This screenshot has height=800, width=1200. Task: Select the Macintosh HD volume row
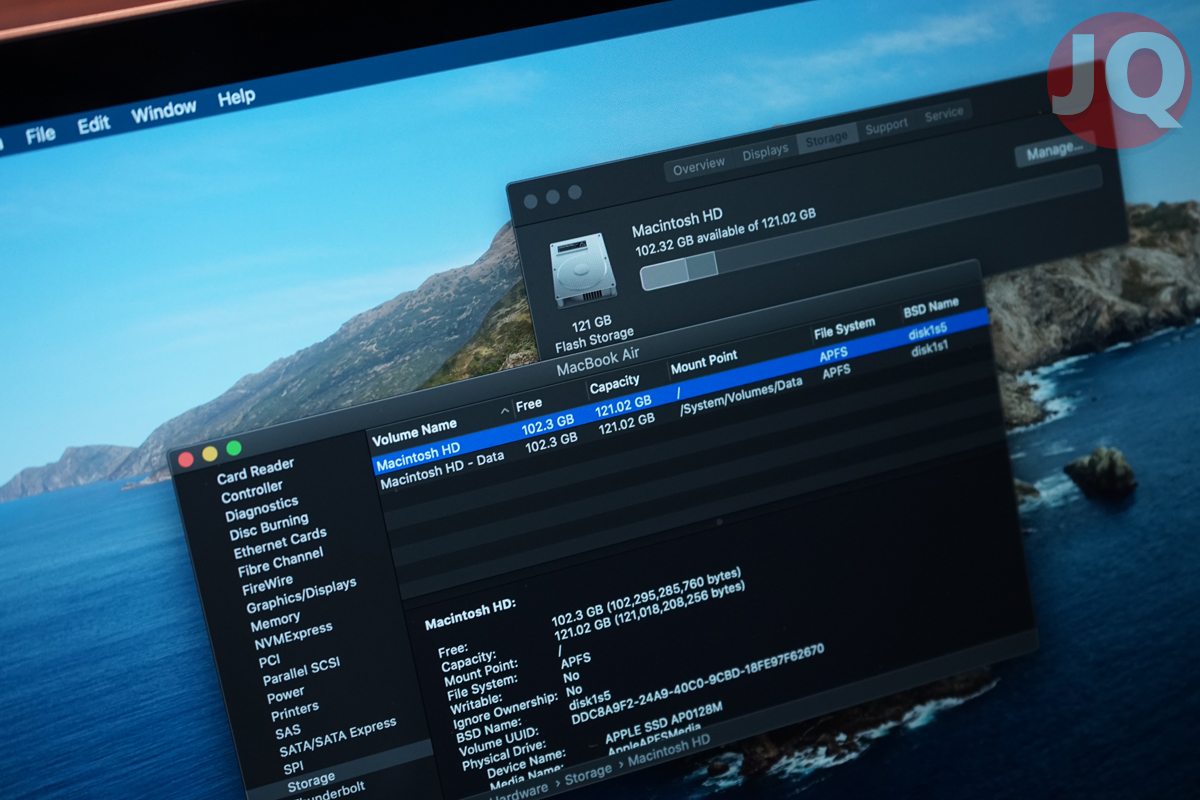(680, 390)
